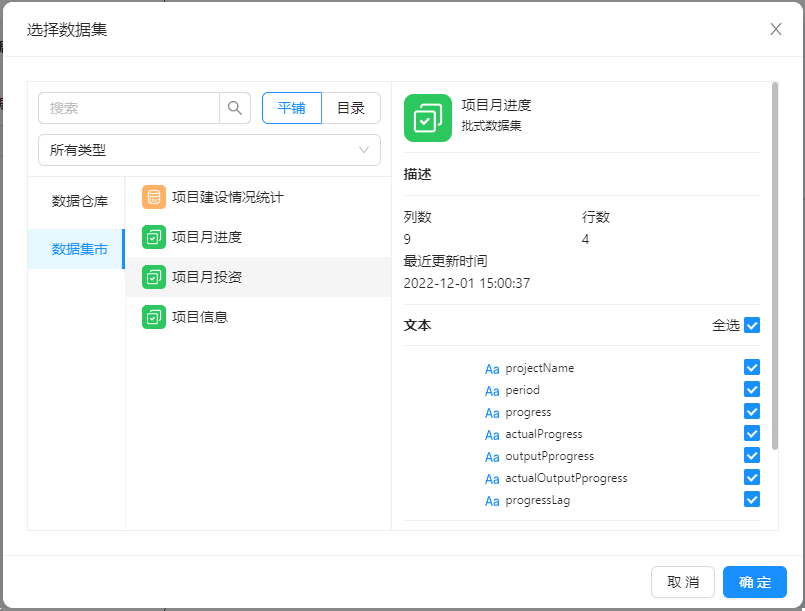Screen dimensions: 805x611
Task: Open the 所有类型 type dropdown
Action: pyautogui.click(x=209, y=150)
